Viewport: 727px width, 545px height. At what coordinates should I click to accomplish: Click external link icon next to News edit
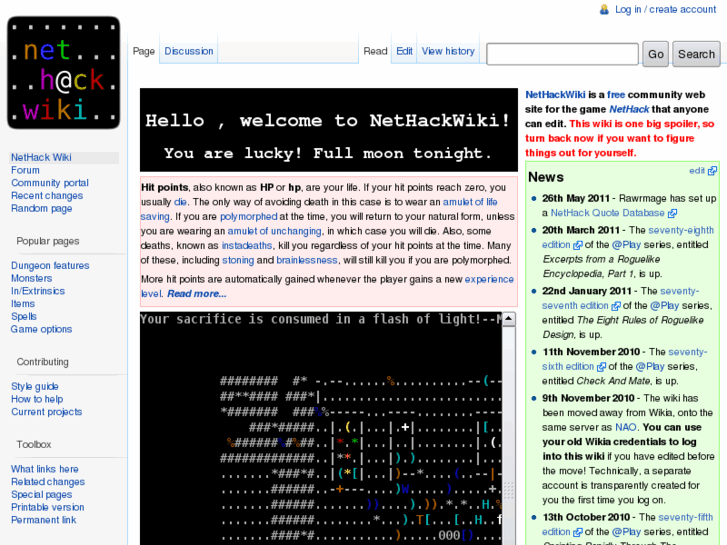coord(712,171)
